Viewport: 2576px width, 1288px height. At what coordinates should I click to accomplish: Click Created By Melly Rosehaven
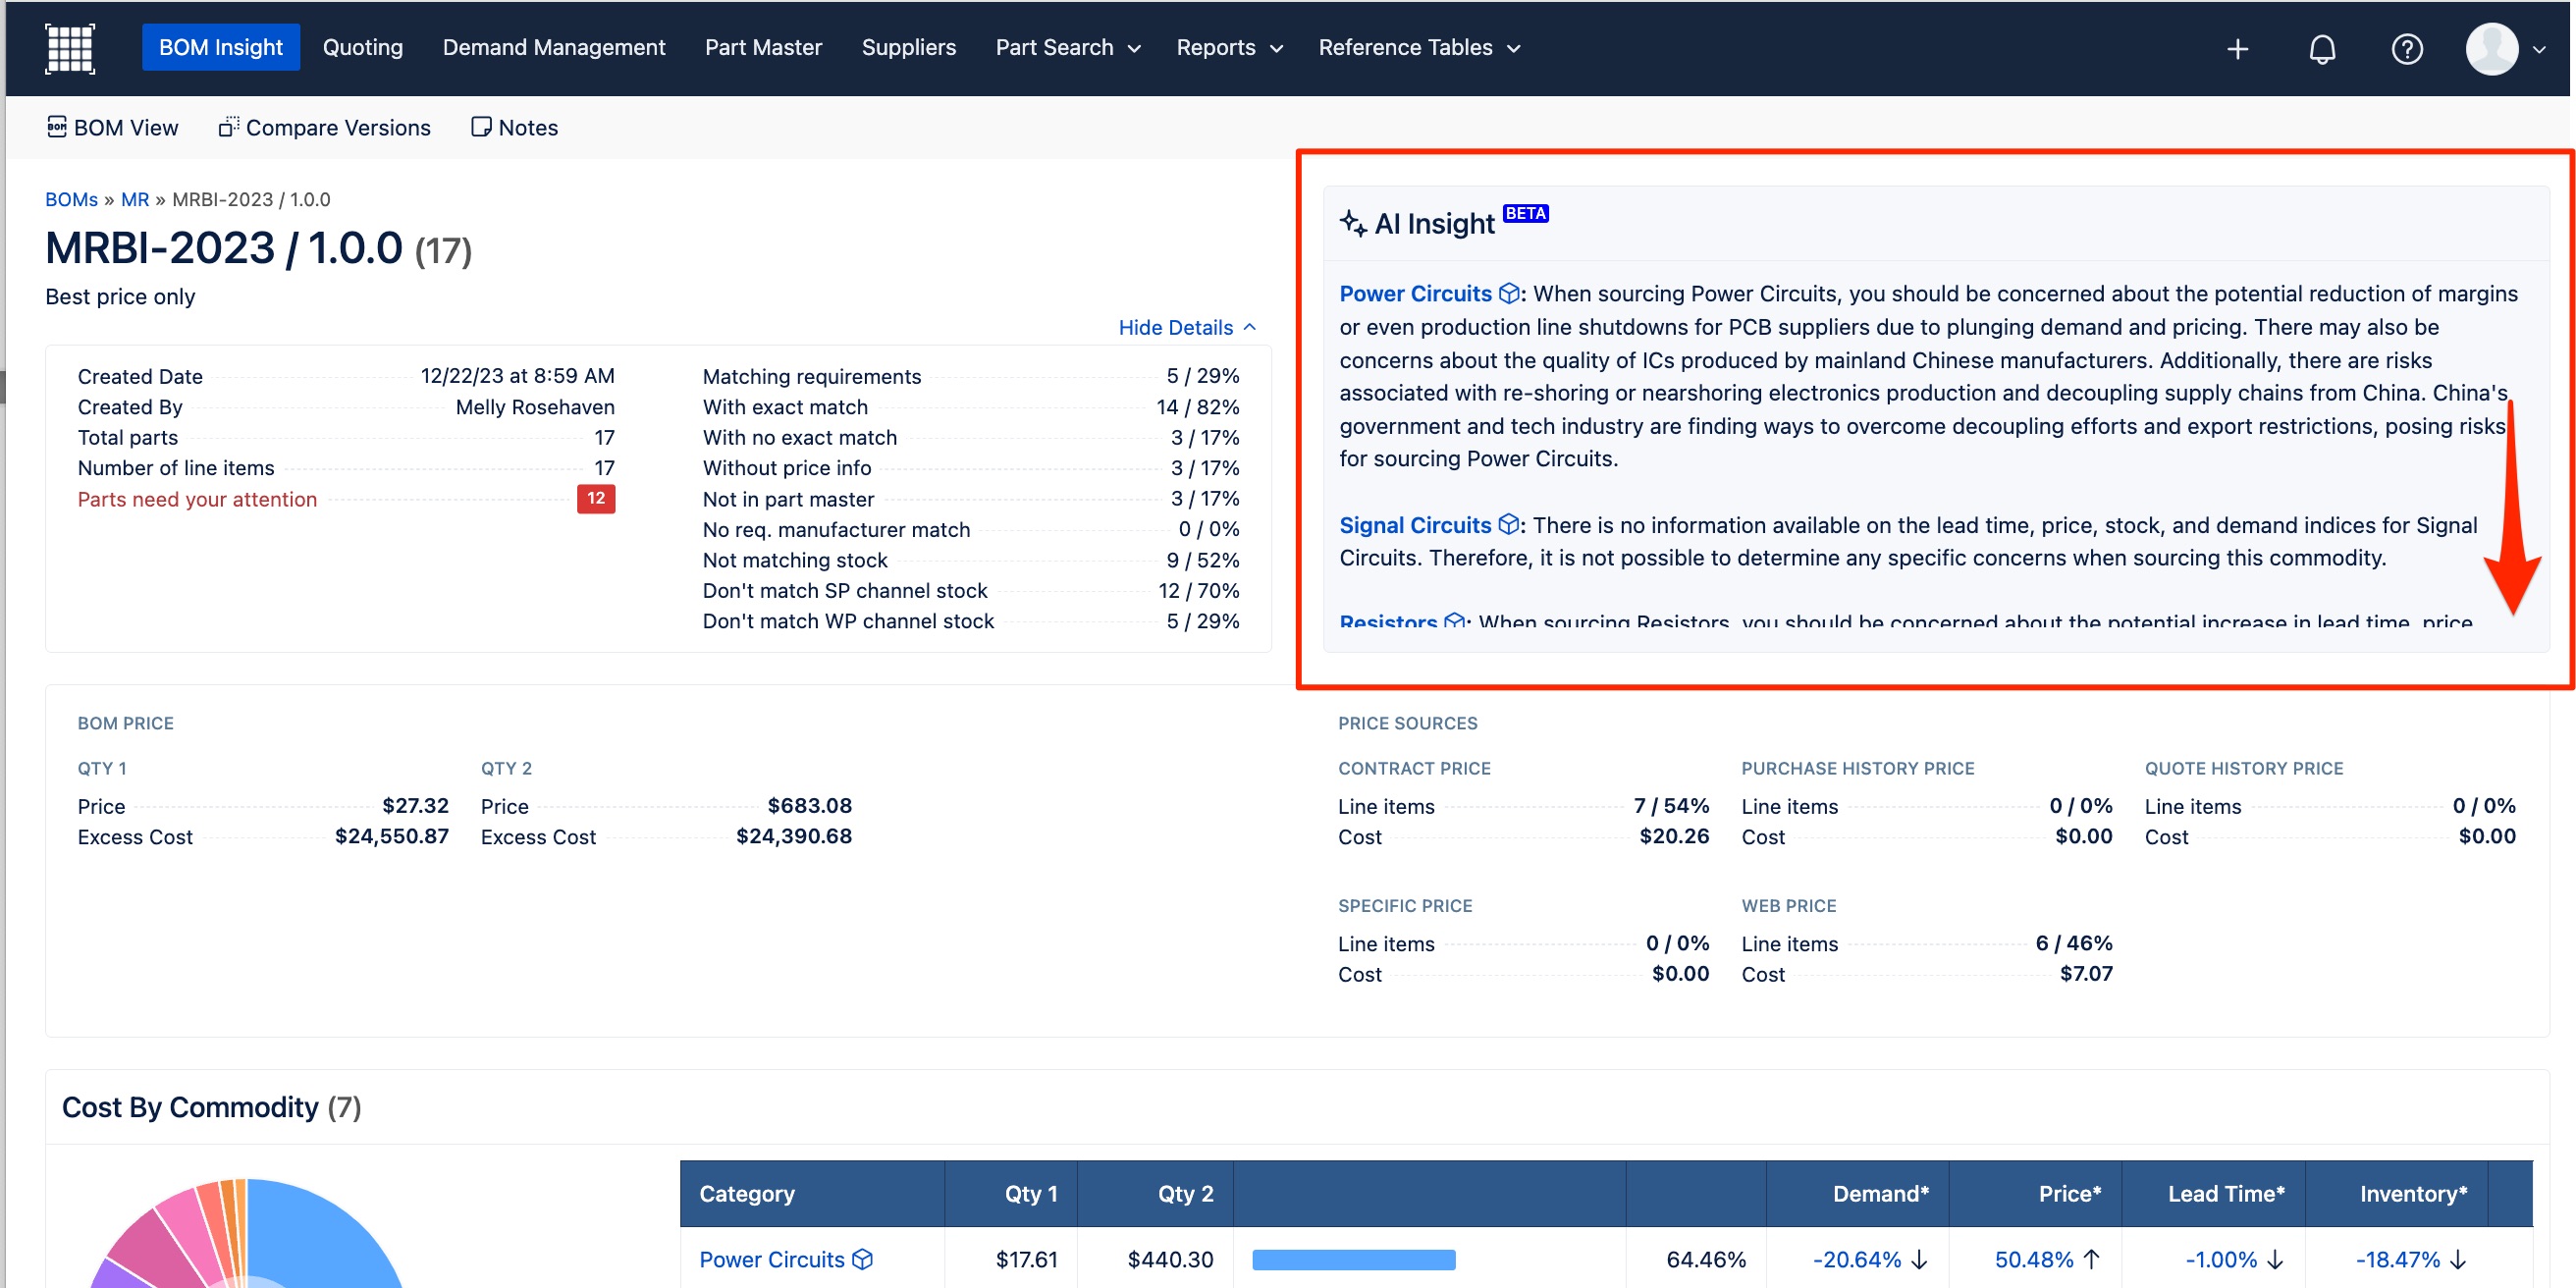click(x=535, y=407)
